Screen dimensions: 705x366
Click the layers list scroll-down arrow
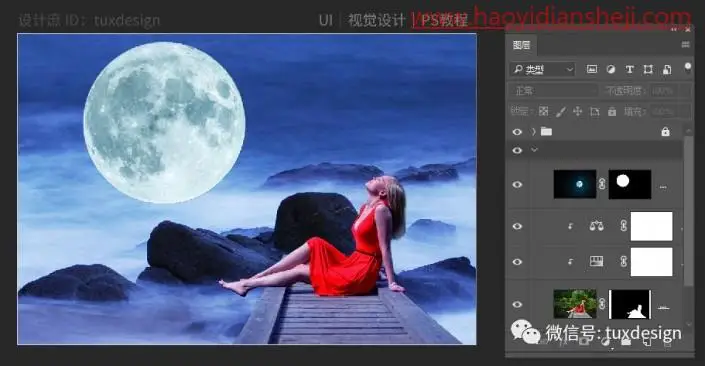click(689, 325)
